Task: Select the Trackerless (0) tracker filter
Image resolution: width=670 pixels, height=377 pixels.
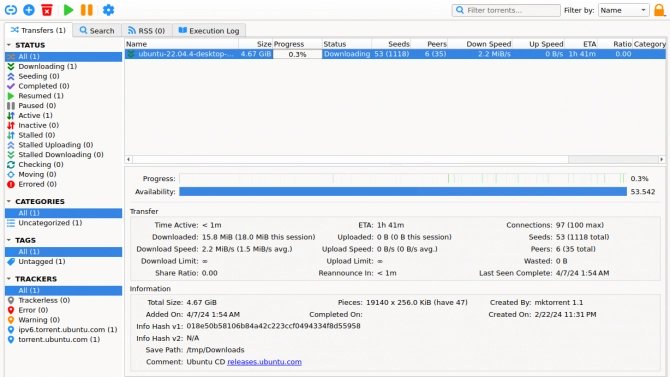Action: (x=63, y=300)
